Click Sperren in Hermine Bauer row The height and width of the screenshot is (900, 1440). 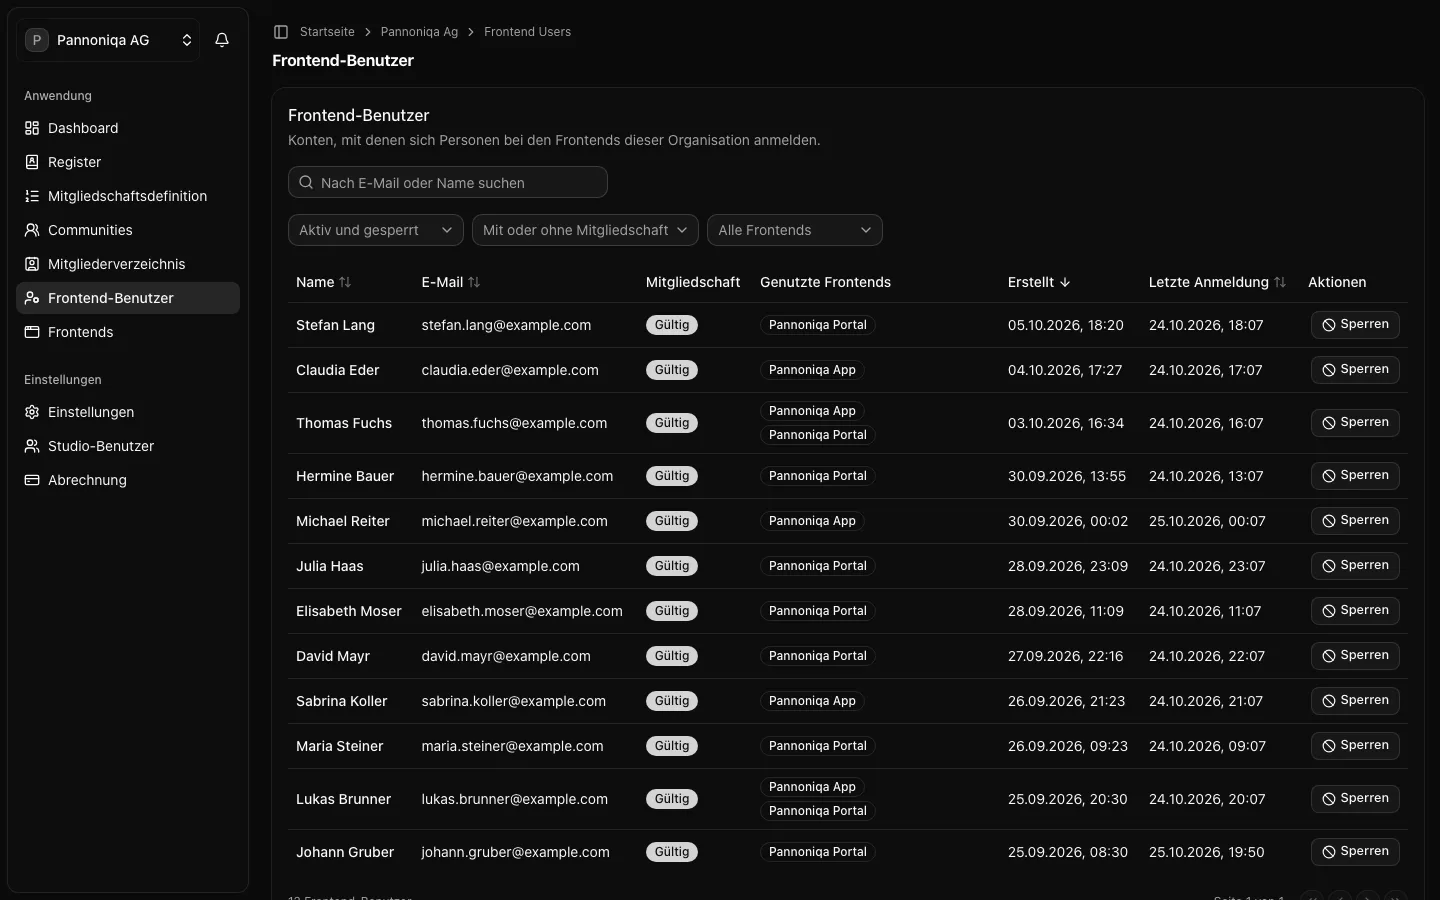coord(1355,476)
